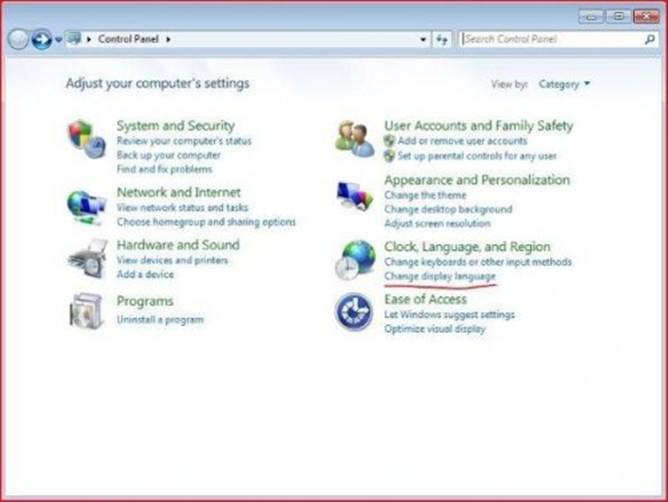Click shield icon beside Set up parental controls

click(389, 156)
